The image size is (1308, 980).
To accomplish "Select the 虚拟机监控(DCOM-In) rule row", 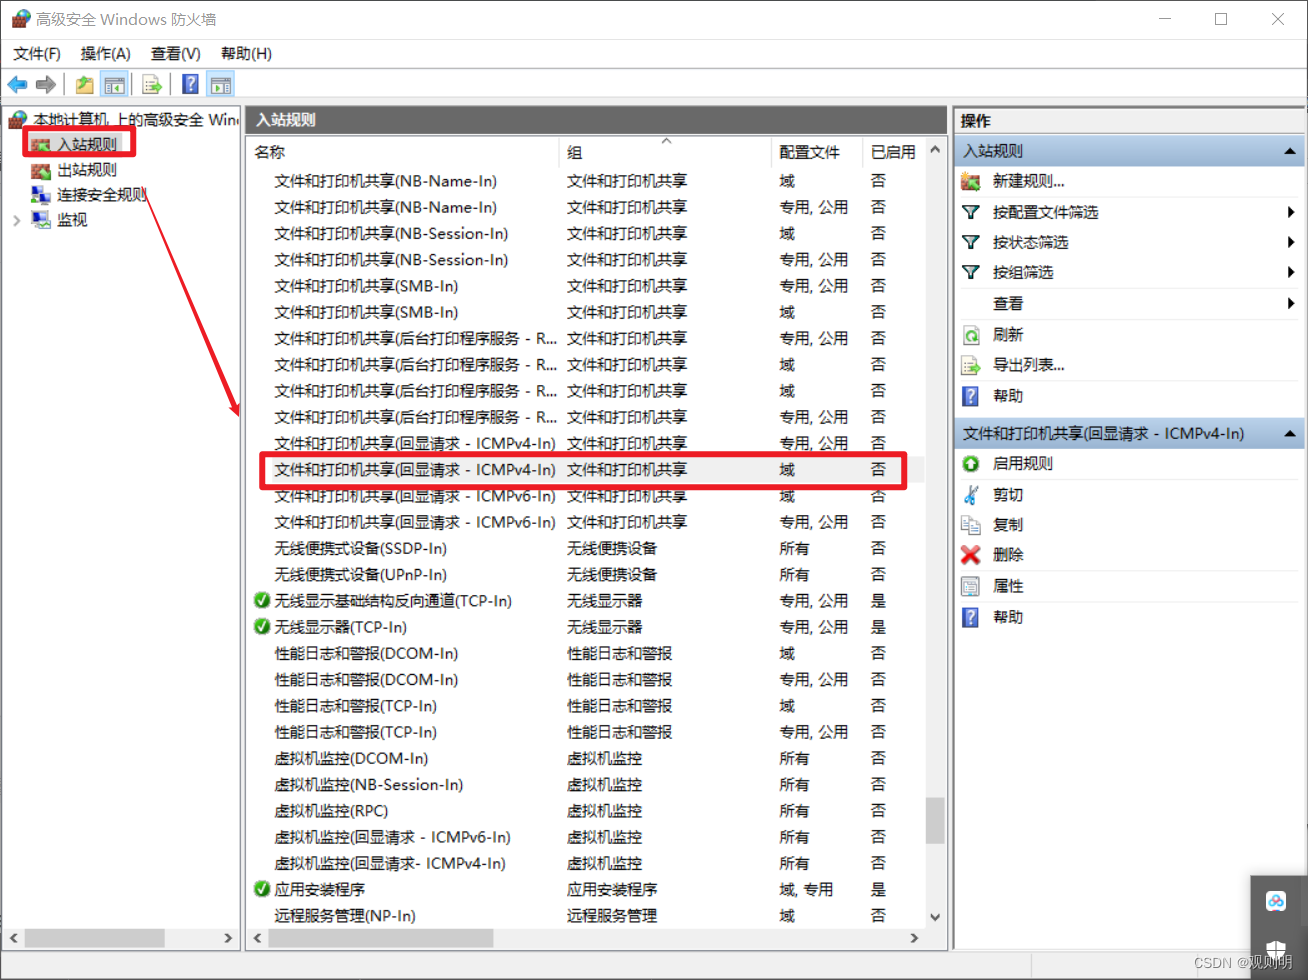I will [585, 758].
